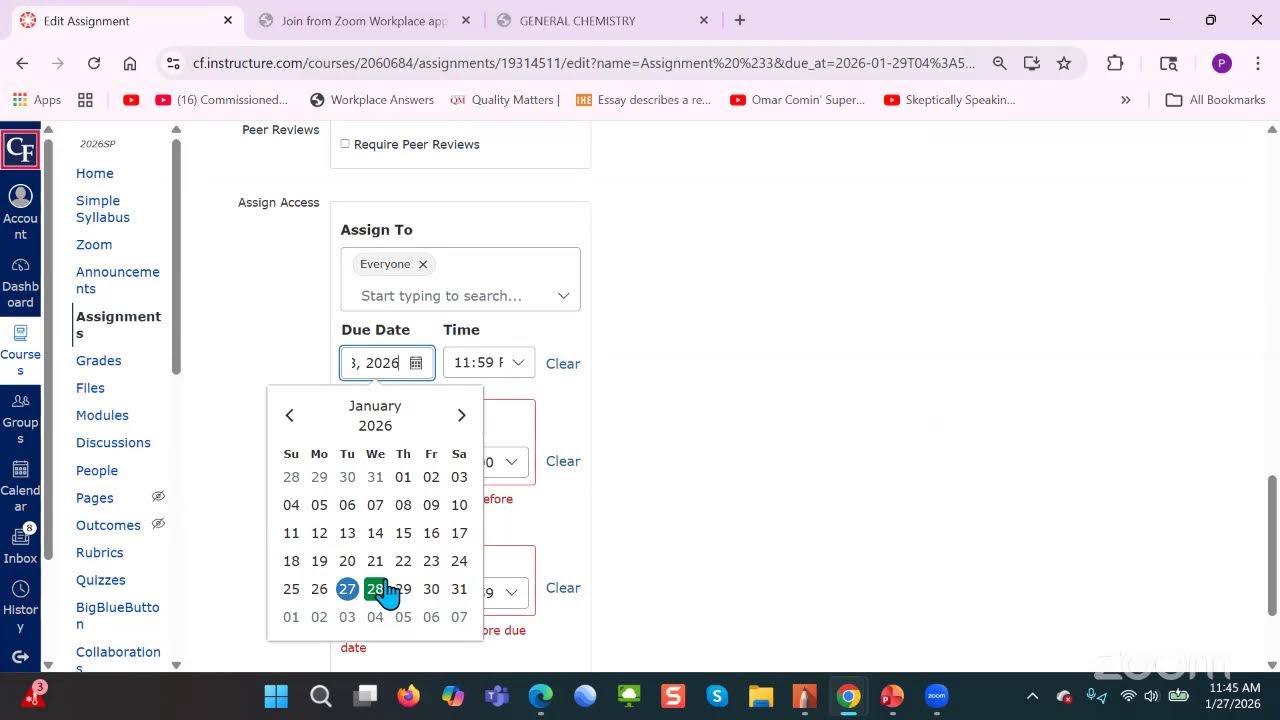
Task: Open Modules in course navigation
Action: tap(102, 415)
